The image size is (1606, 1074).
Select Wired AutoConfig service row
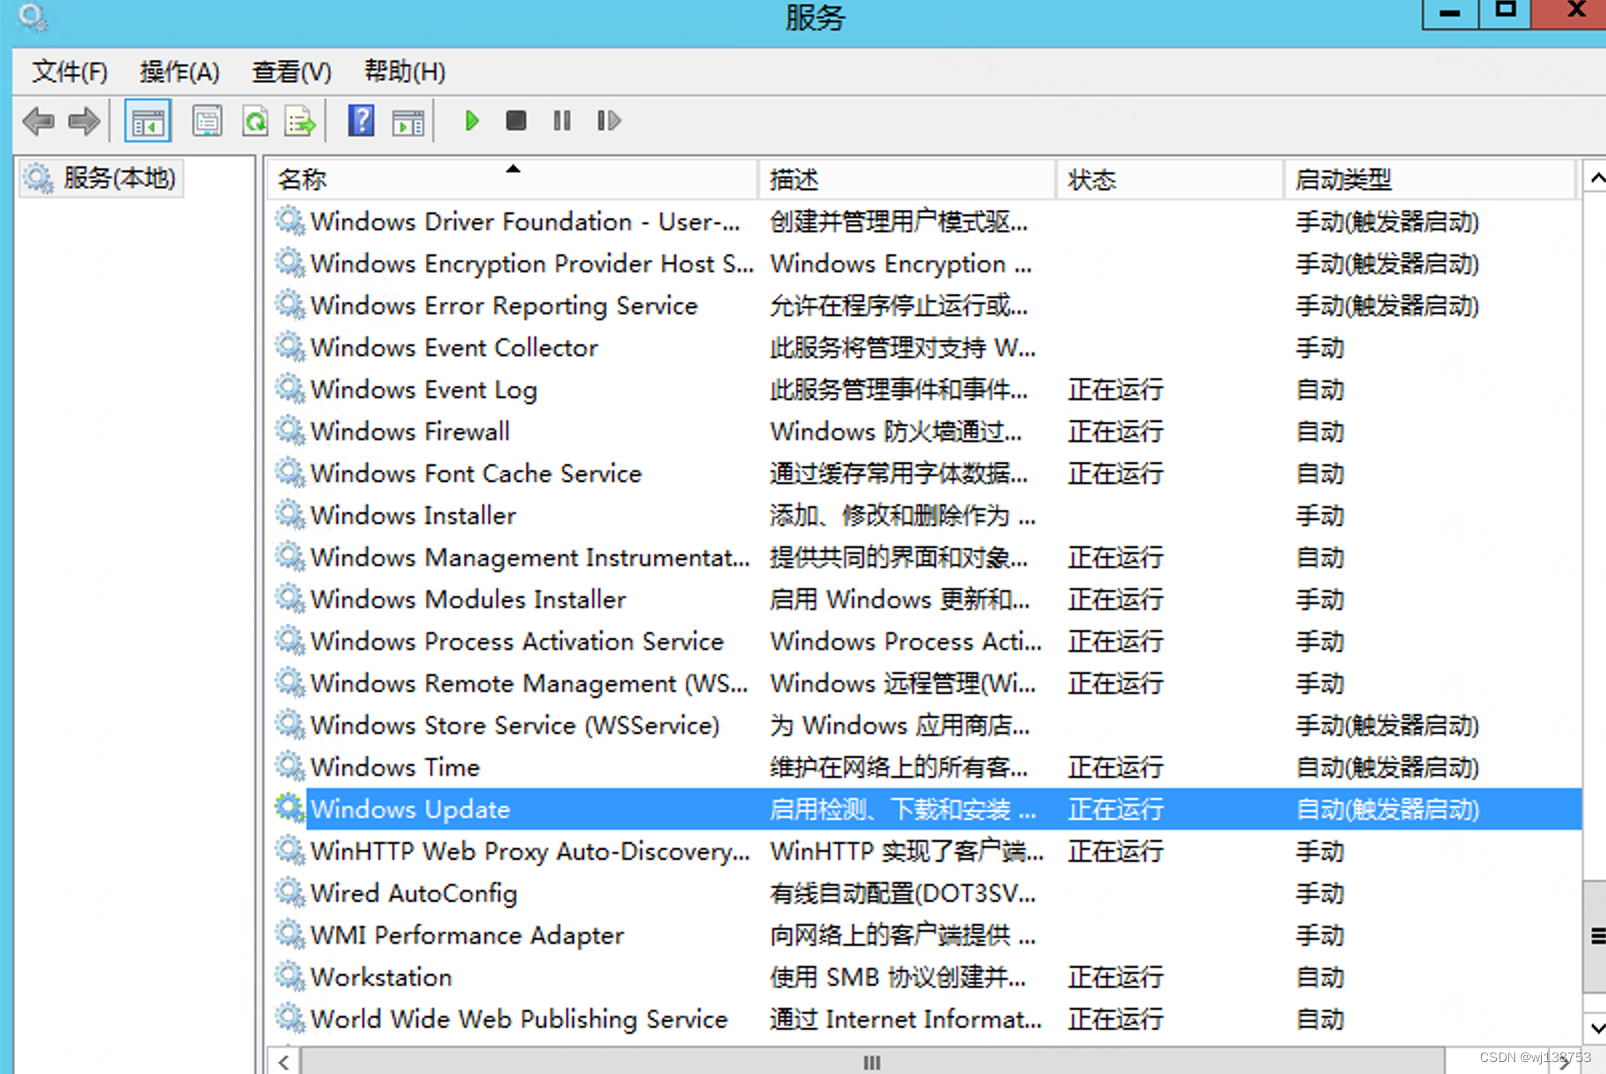coord(926,894)
